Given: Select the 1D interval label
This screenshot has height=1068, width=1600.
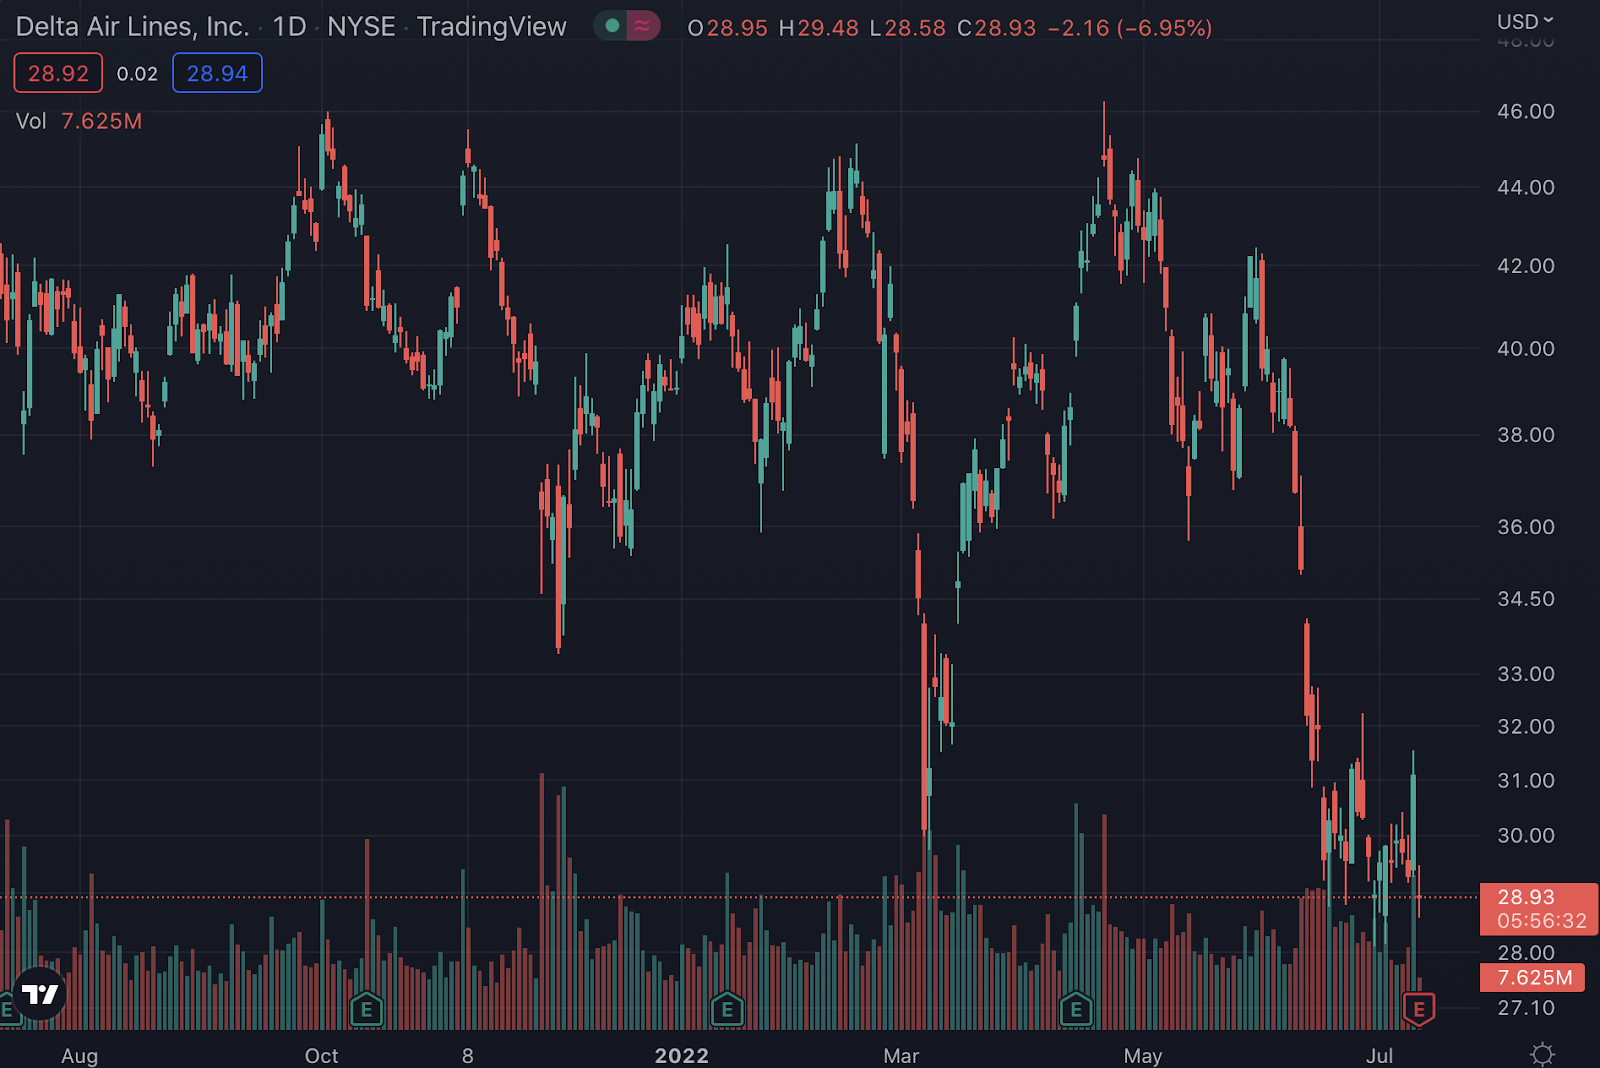Looking at the screenshot, I should point(289,27).
